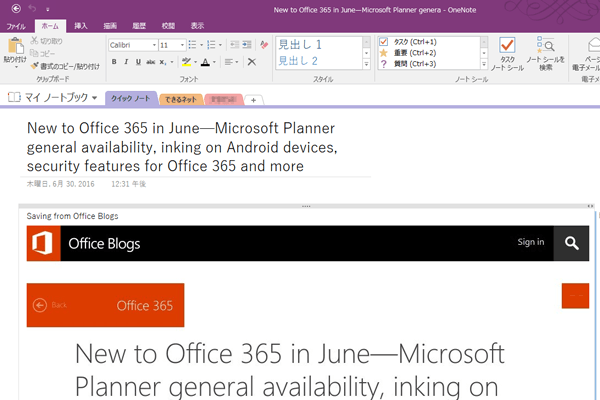
Task: Apply the black font color
Action: pos(205,62)
